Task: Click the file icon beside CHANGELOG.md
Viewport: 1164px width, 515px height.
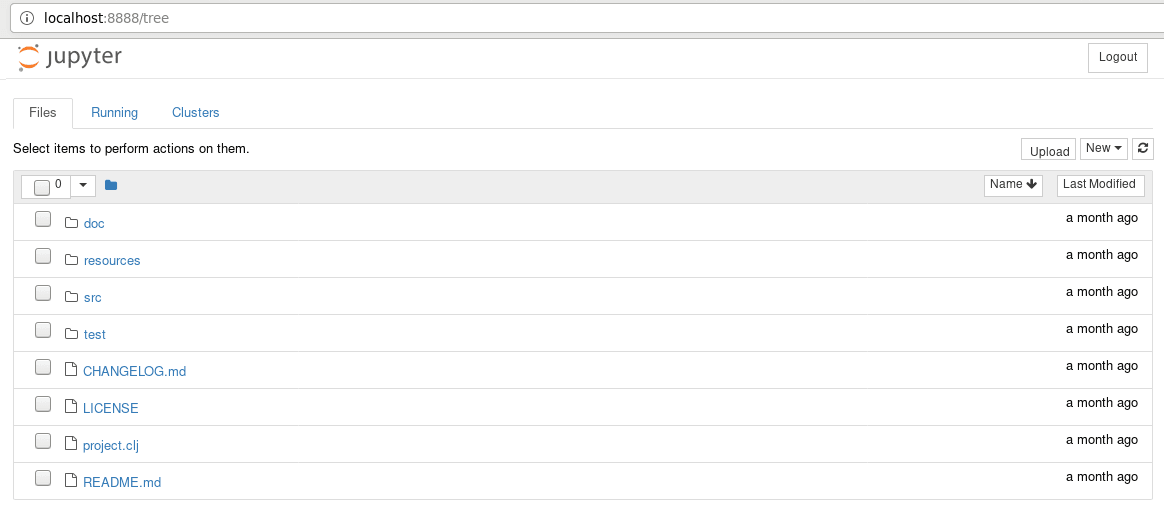Action: (71, 370)
